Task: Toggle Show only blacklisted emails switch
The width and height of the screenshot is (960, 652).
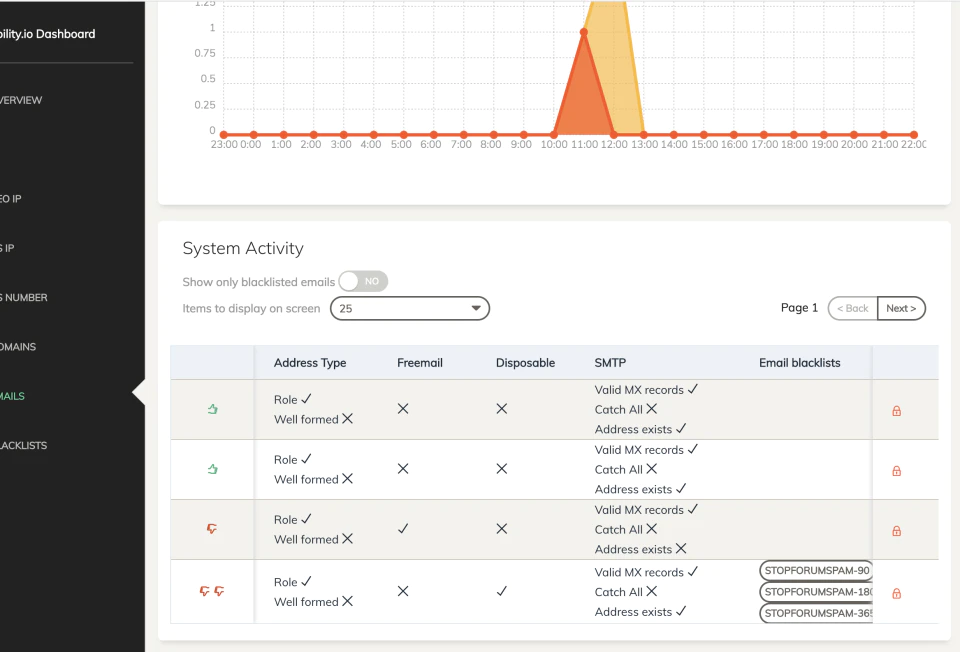Action: pyautogui.click(x=363, y=281)
